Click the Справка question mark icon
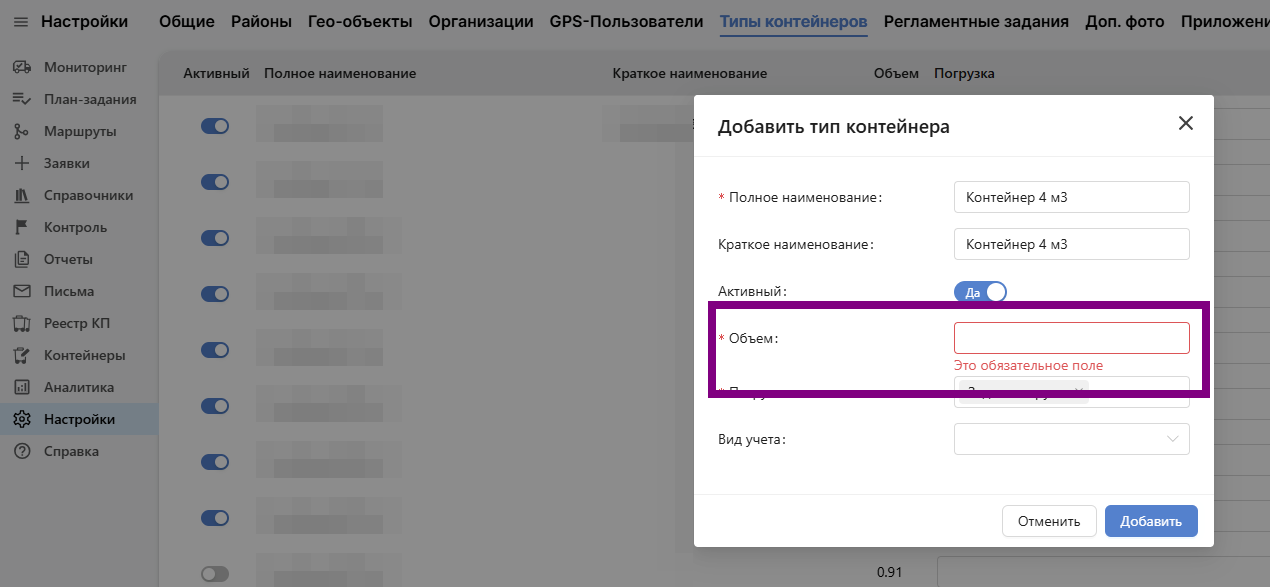 (x=21, y=452)
